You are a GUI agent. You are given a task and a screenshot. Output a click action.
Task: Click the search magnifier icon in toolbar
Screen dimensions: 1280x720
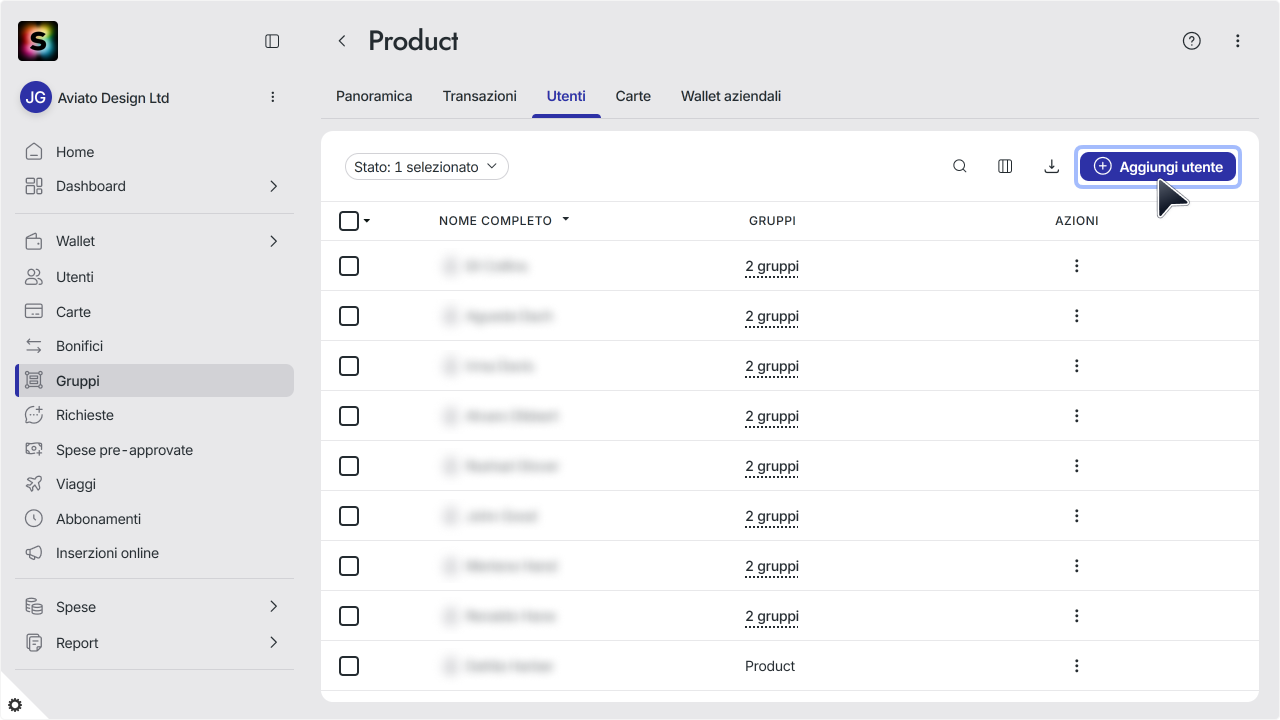pos(960,167)
